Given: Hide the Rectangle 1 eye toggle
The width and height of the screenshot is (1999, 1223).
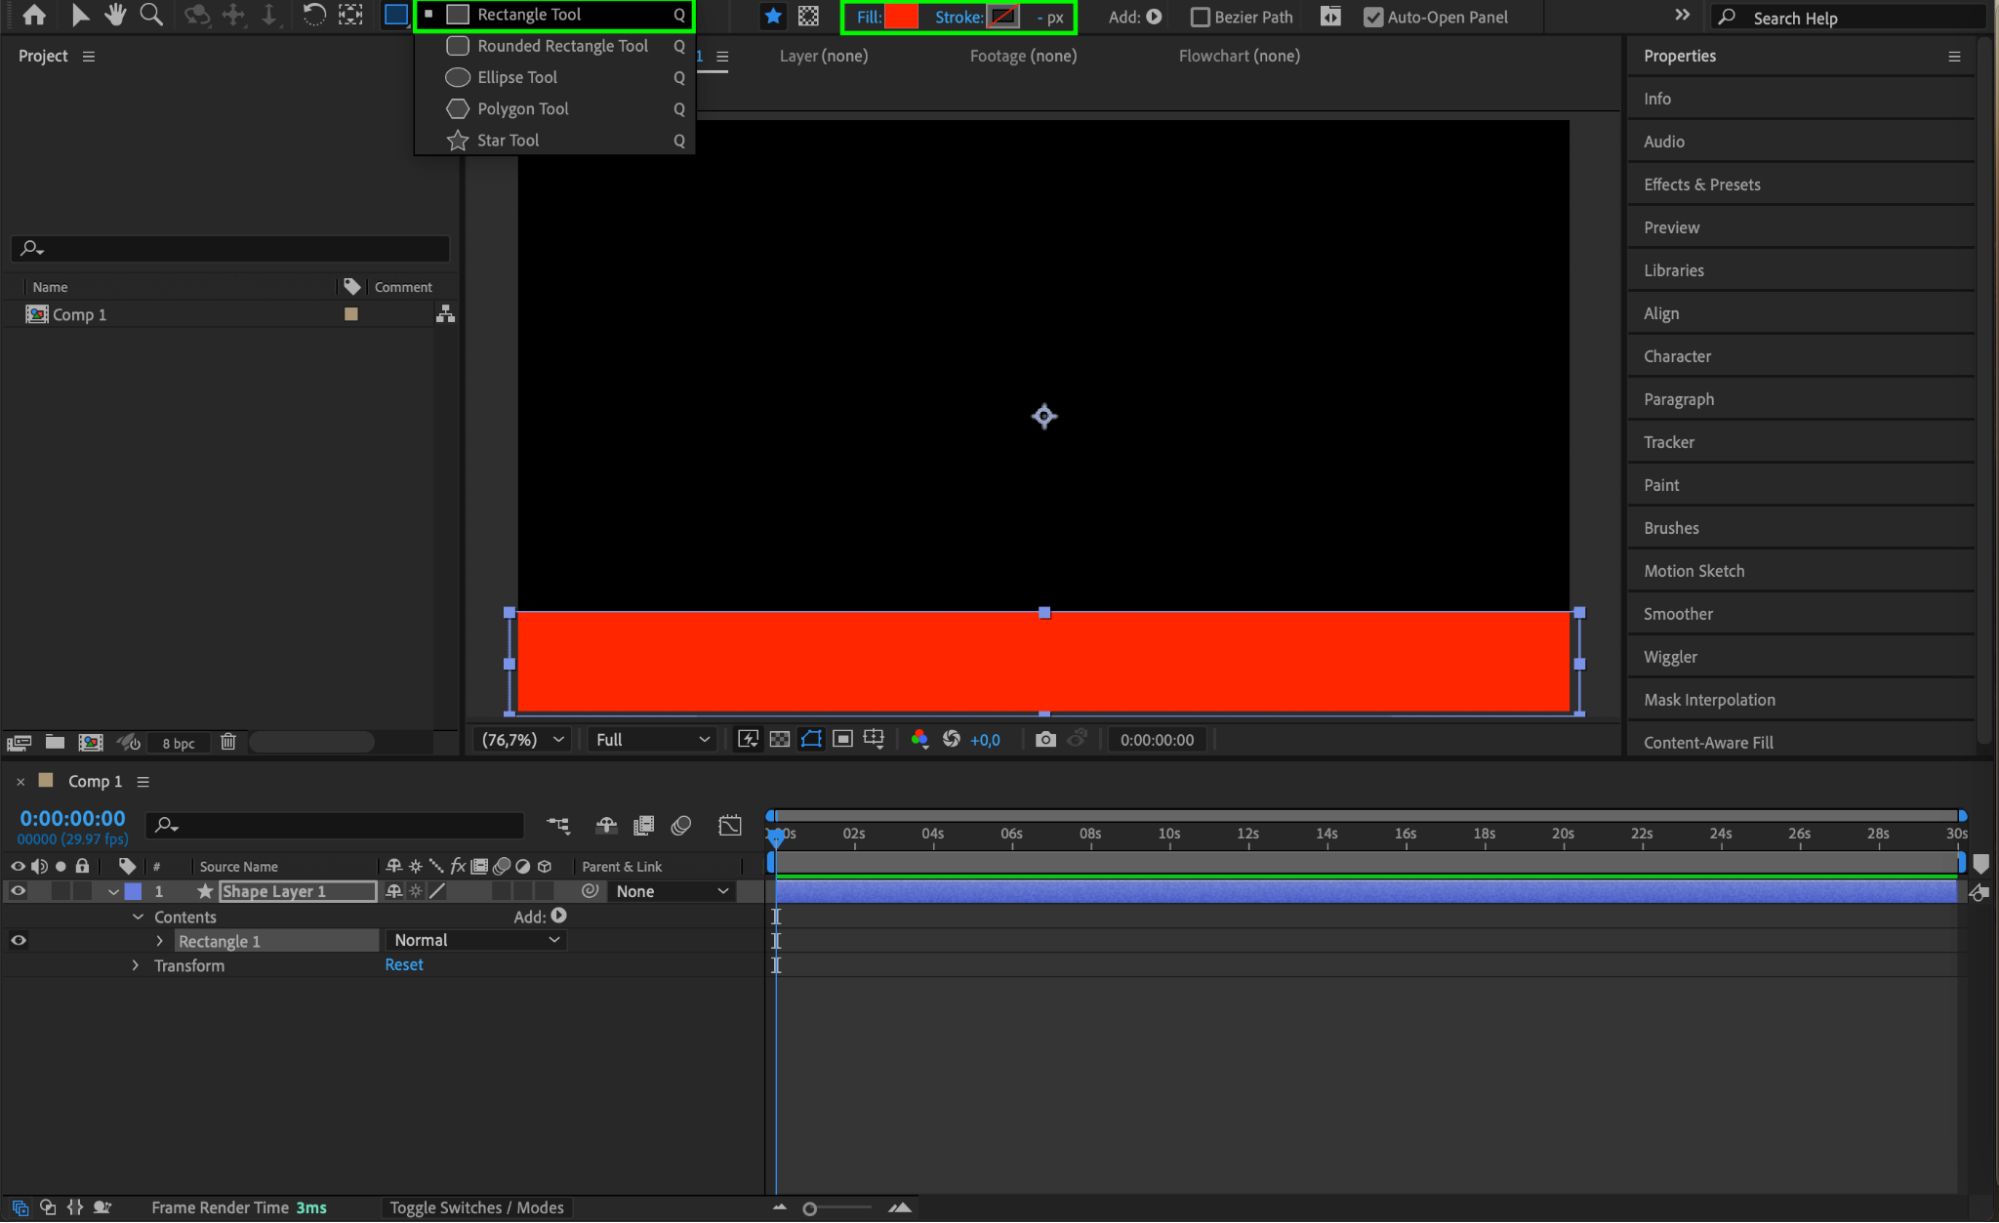Looking at the screenshot, I should coord(18,940).
